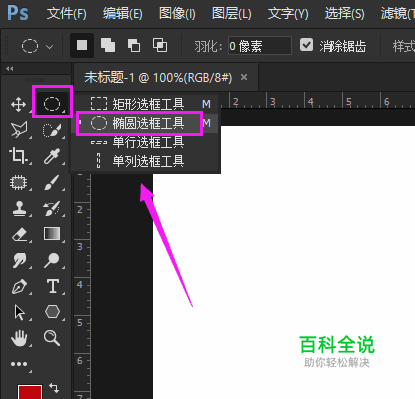
Task: Select the Quick Selection tool
Action: (52, 130)
